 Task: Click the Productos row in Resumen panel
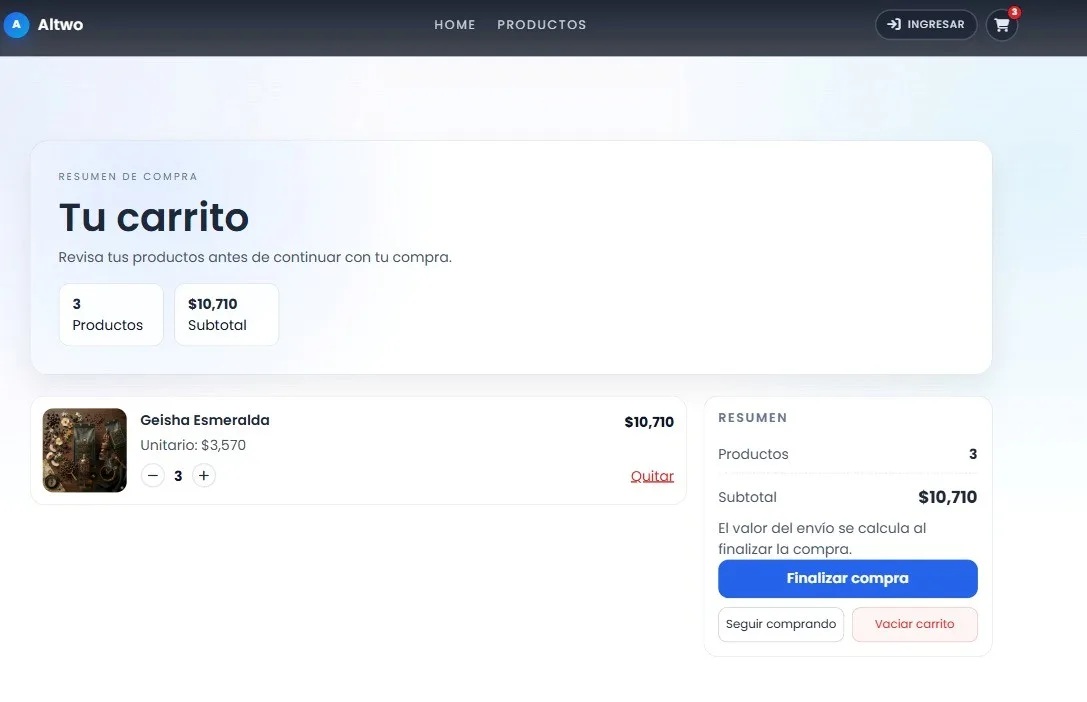point(848,454)
